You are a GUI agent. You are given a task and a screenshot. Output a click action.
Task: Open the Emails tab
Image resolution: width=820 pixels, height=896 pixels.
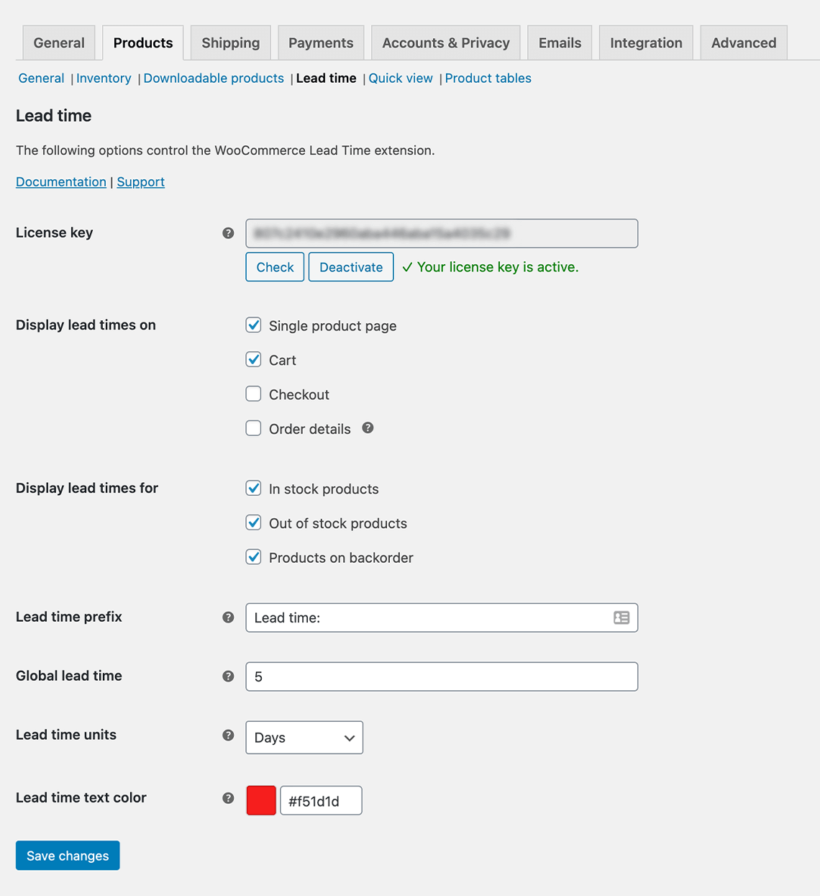pos(559,43)
